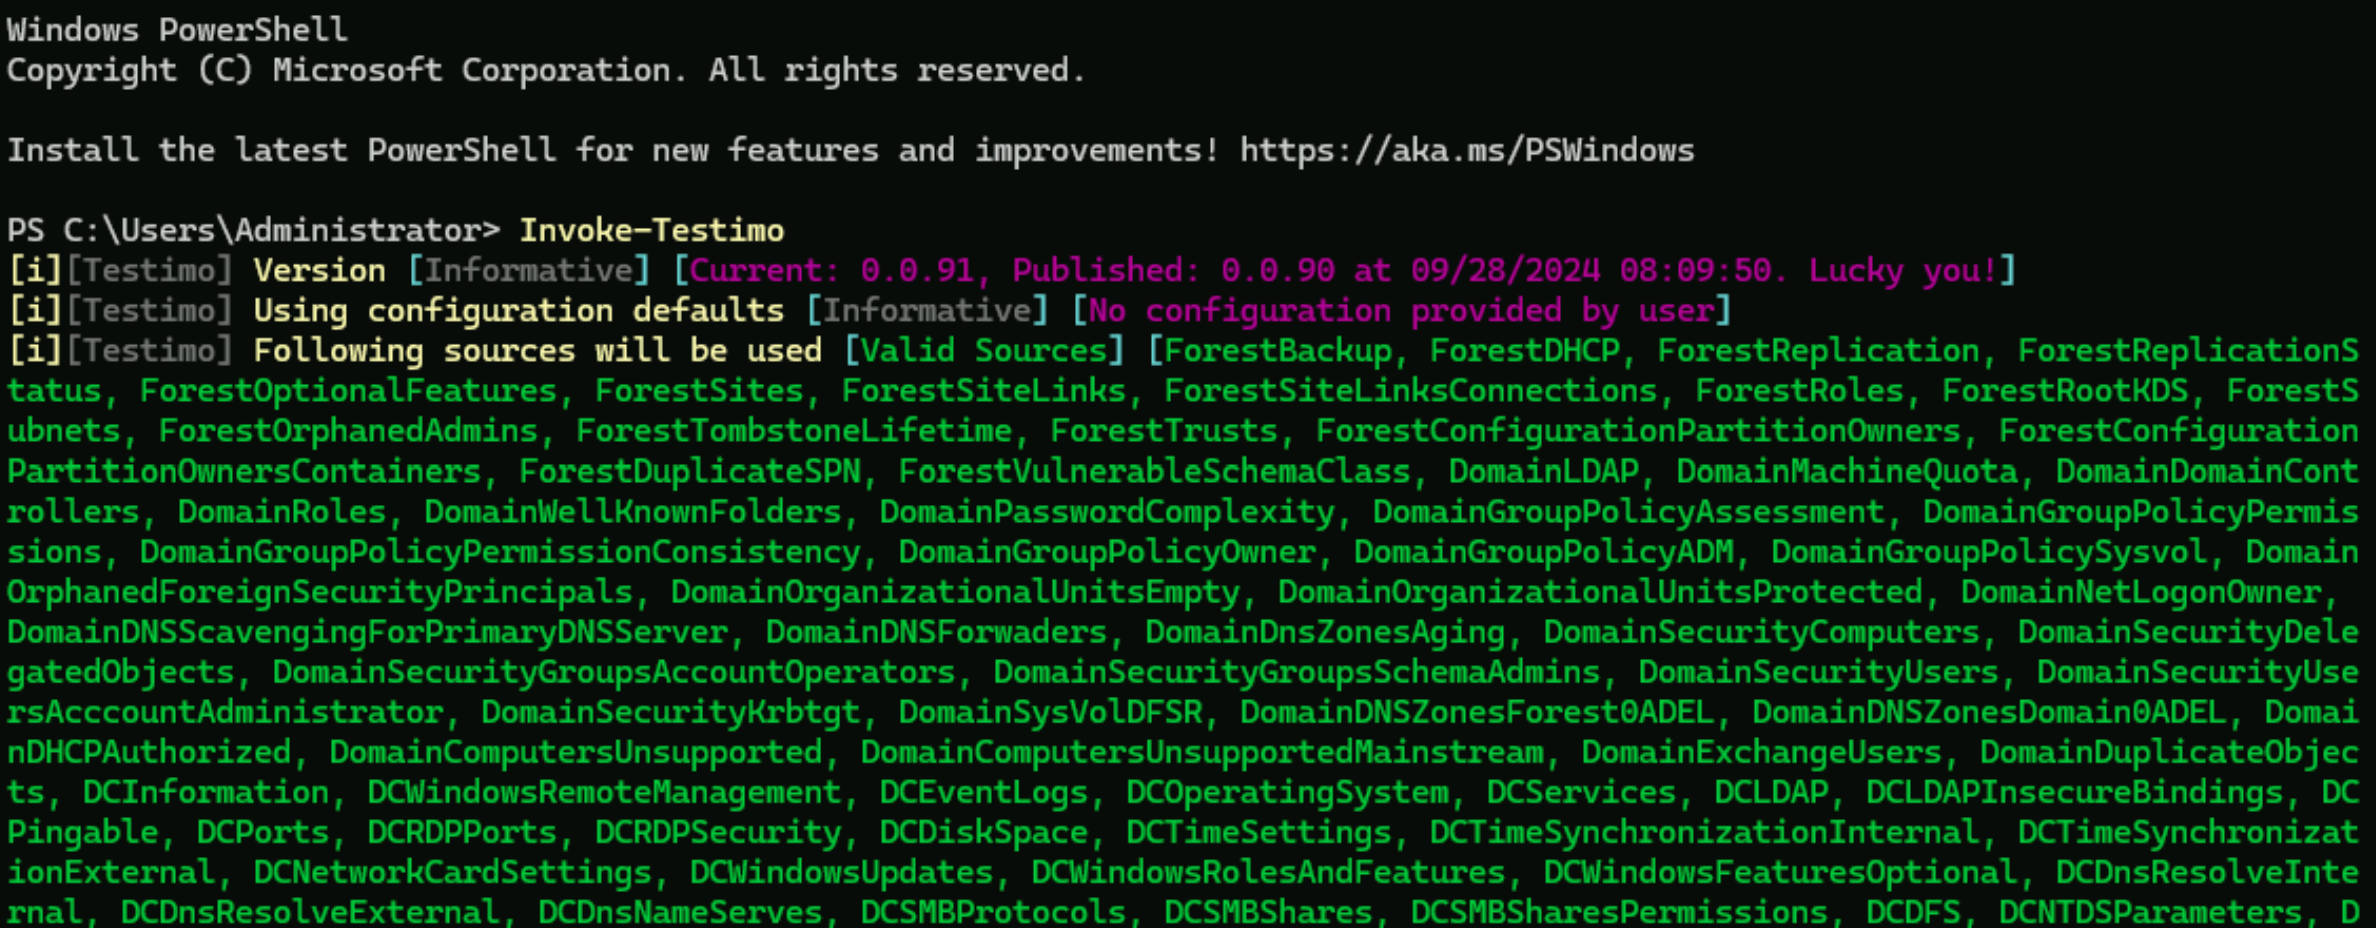Click "Using configuration defaults" text
The height and width of the screenshot is (928, 2376).
(x=518, y=311)
